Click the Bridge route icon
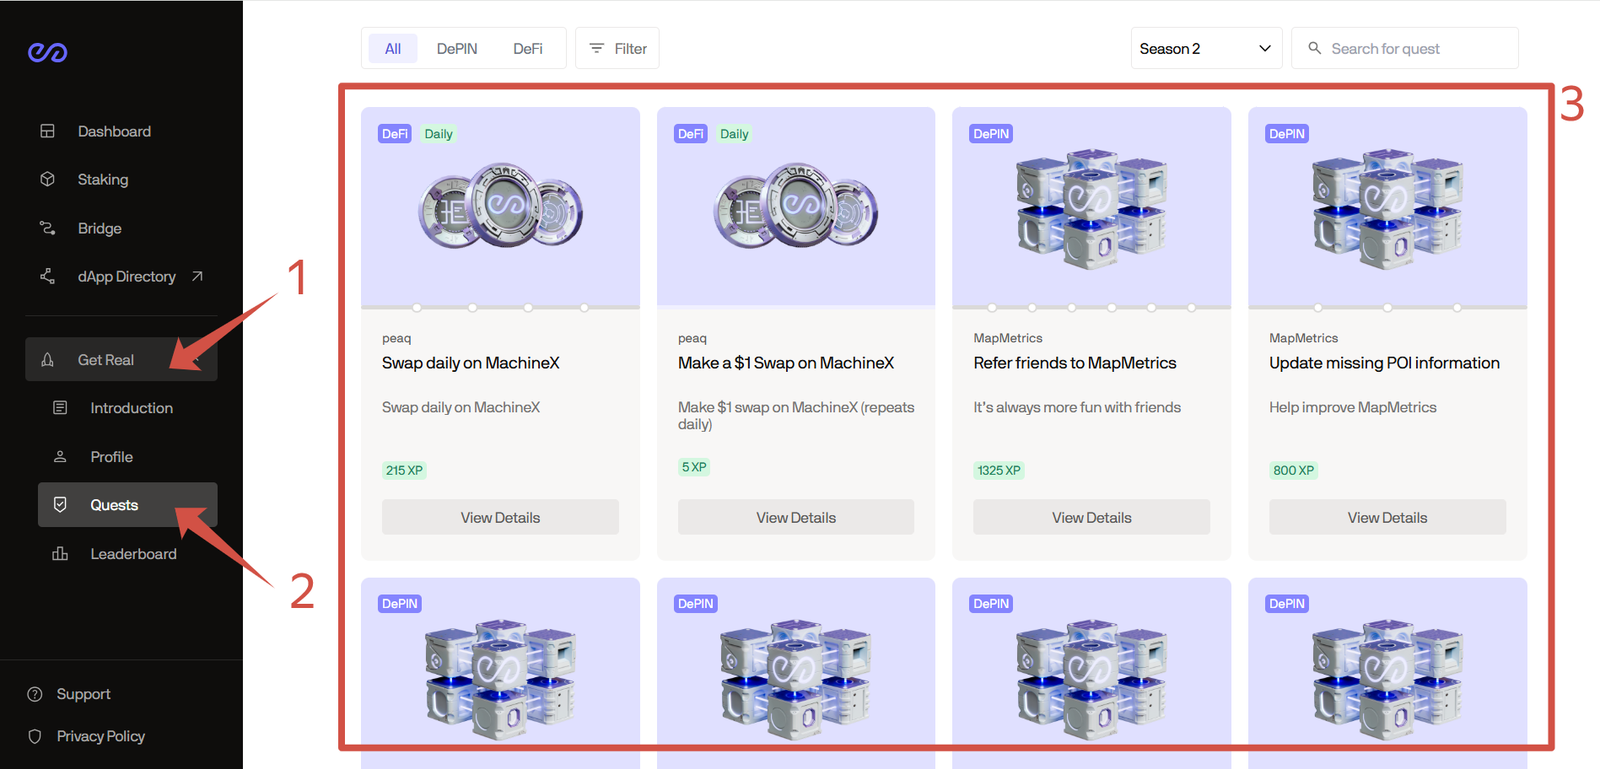 [47, 228]
